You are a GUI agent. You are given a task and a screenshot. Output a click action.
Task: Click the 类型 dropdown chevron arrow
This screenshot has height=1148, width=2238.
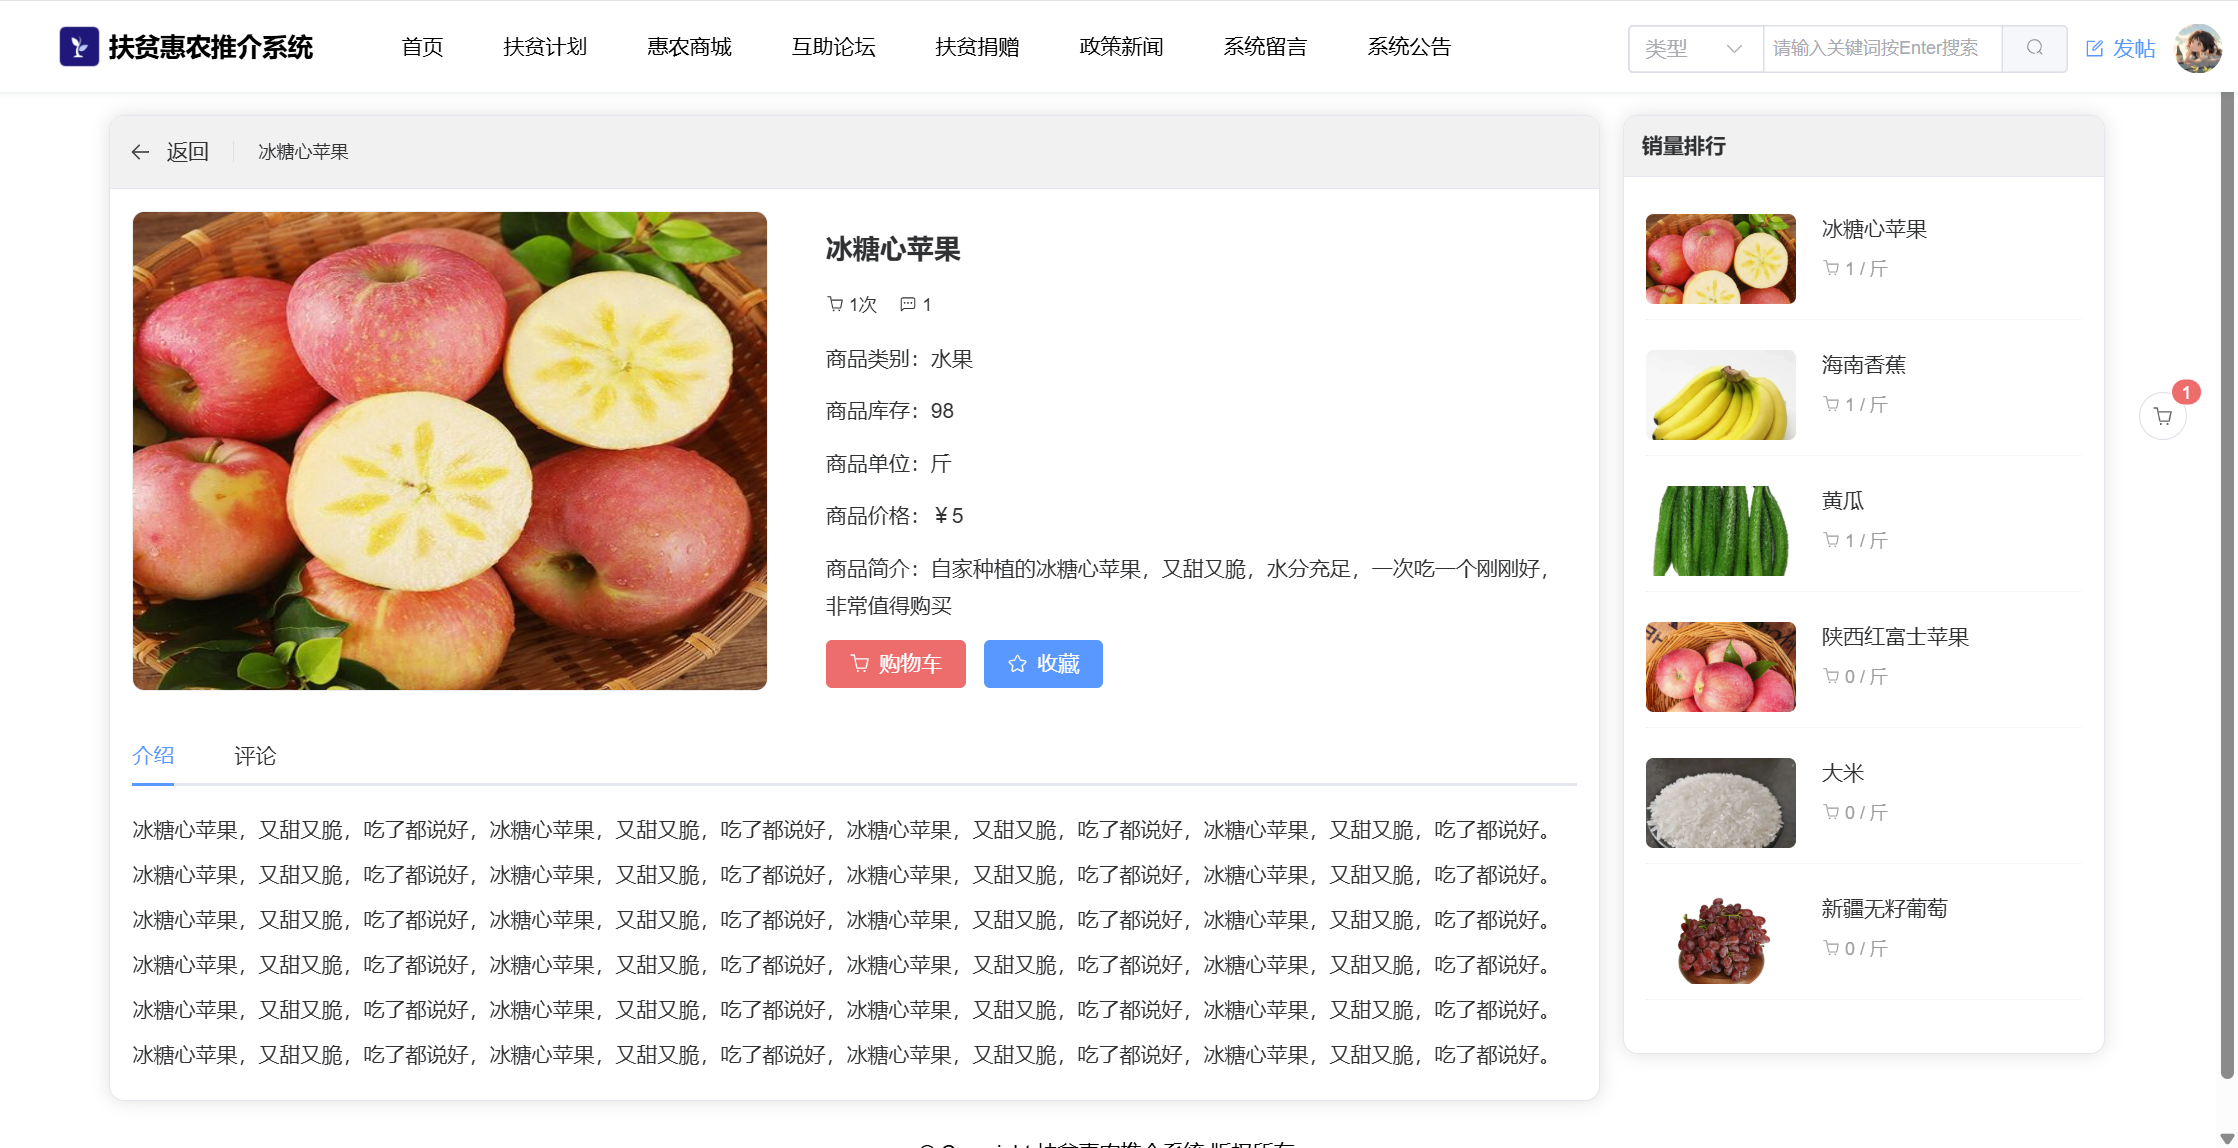[x=1734, y=48]
